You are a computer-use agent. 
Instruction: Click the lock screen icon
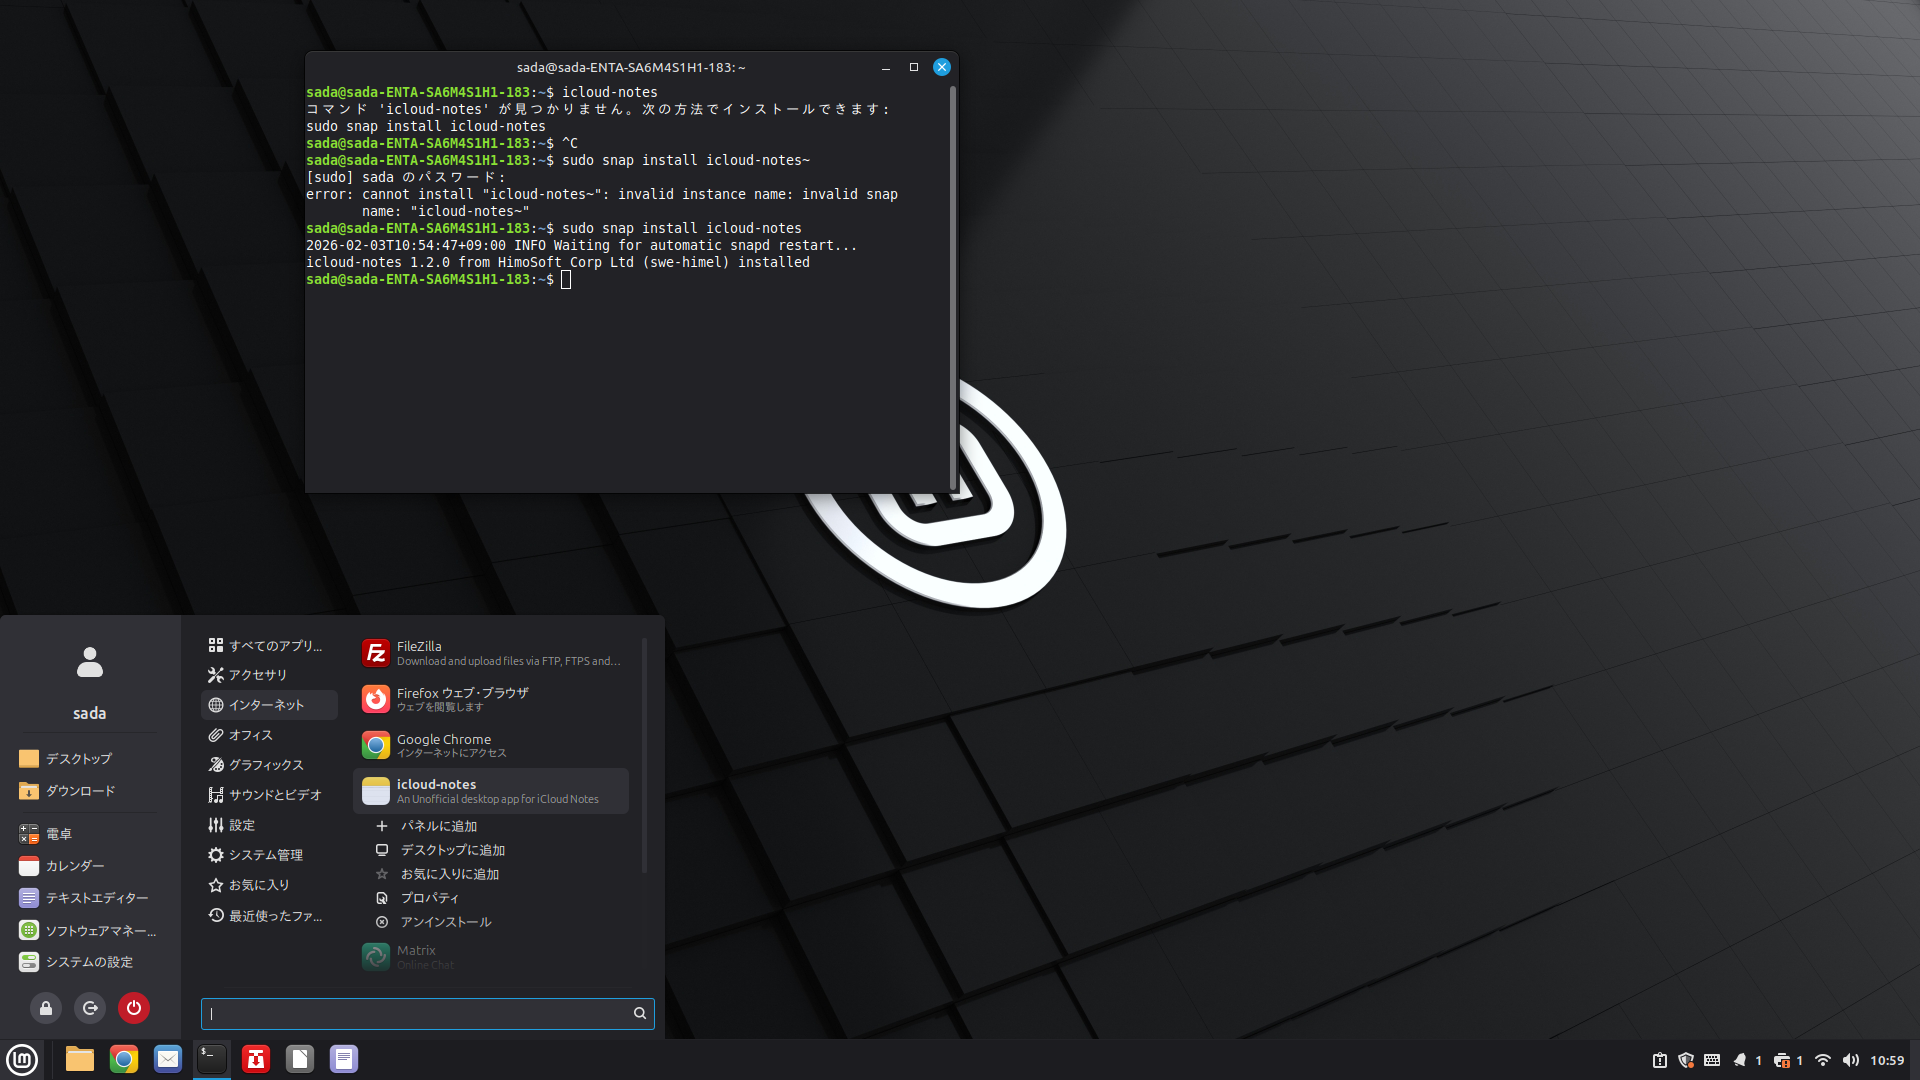click(46, 1008)
